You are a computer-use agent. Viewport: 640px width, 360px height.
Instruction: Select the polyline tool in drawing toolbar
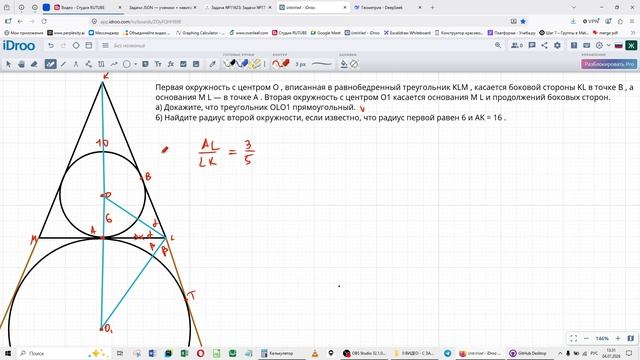point(89,64)
